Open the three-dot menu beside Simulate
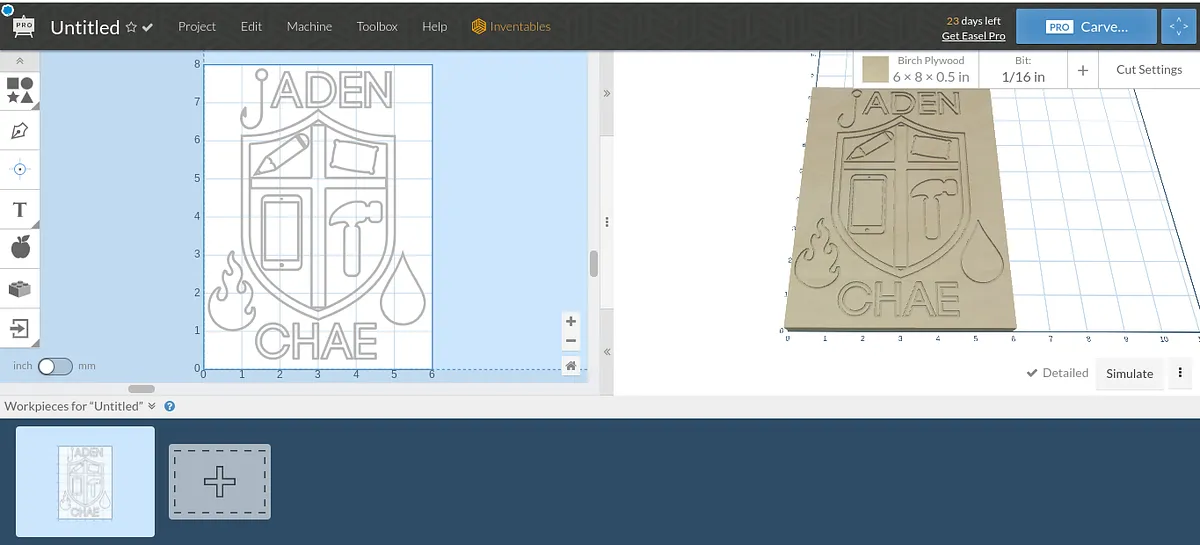 pos(1180,373)
